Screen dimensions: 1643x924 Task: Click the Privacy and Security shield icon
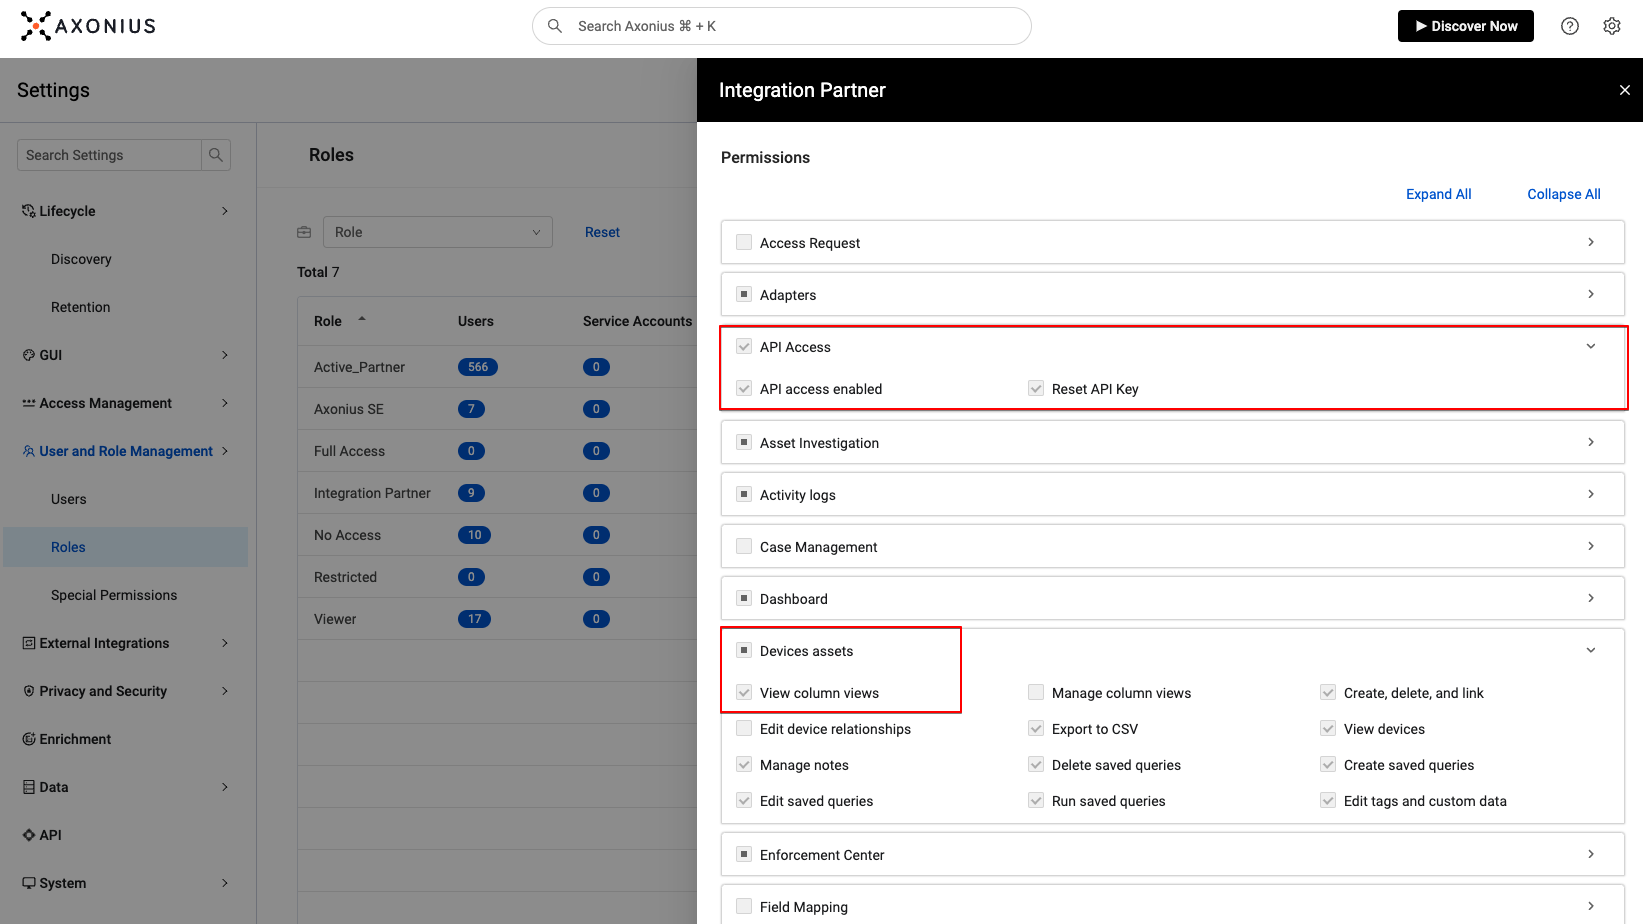point(29,691)
